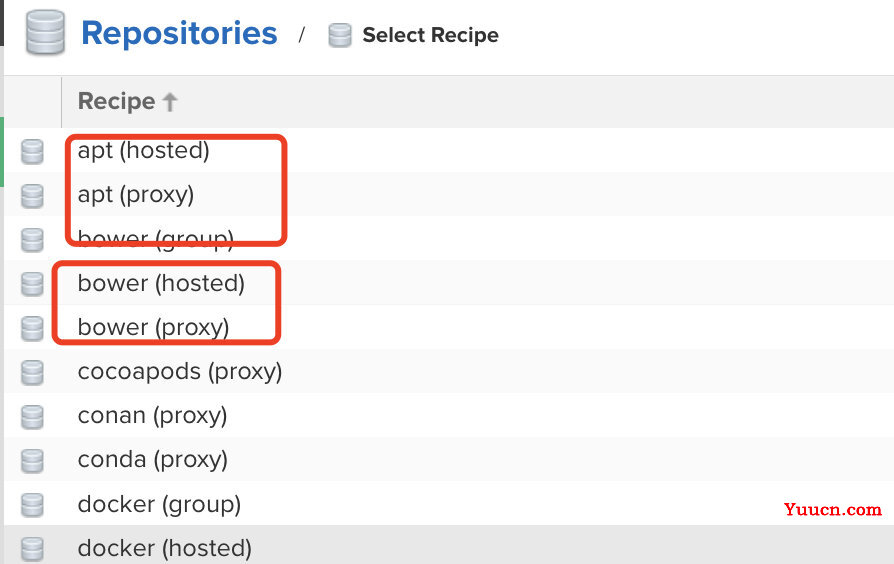This screenshot has width=894, height=564.
Task: Select the bower (hosted) recipe row
Action: click(449, 283)
